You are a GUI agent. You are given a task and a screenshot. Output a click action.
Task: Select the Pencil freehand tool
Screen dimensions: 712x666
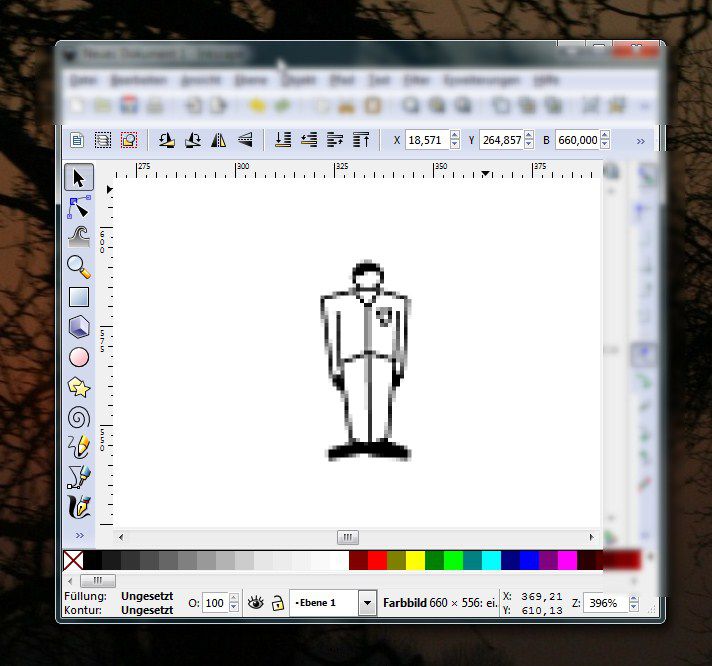tap(79, 447)
